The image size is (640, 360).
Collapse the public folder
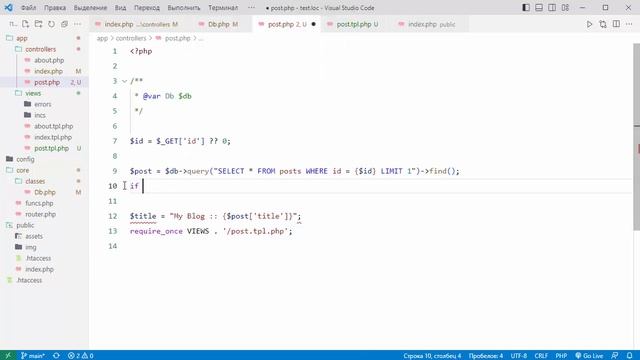[x=25, y=225]
